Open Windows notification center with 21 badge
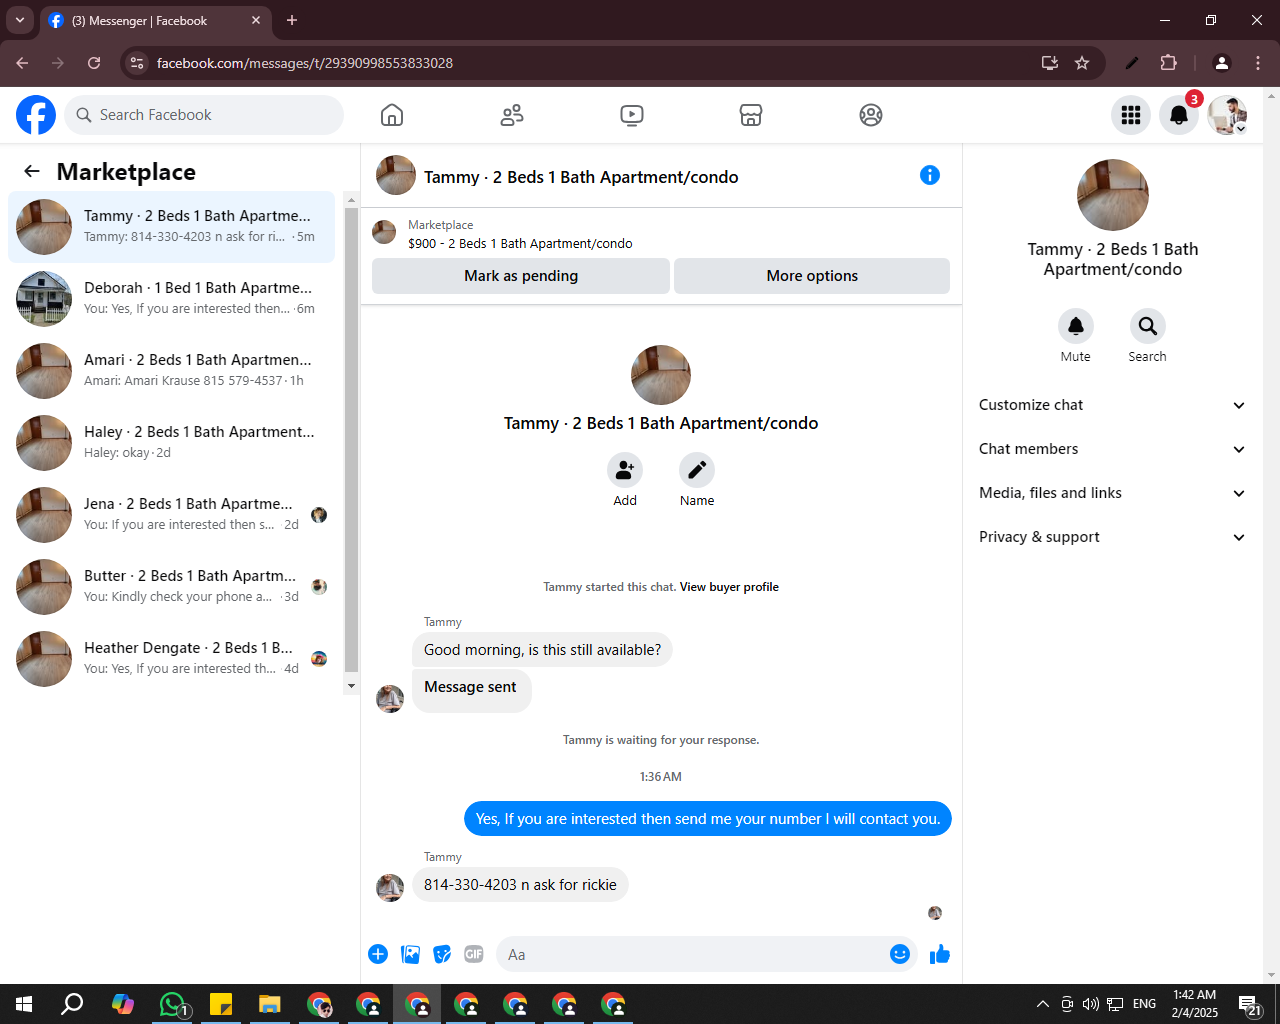1280x1024 pixels. (x=1249, y=1004)
